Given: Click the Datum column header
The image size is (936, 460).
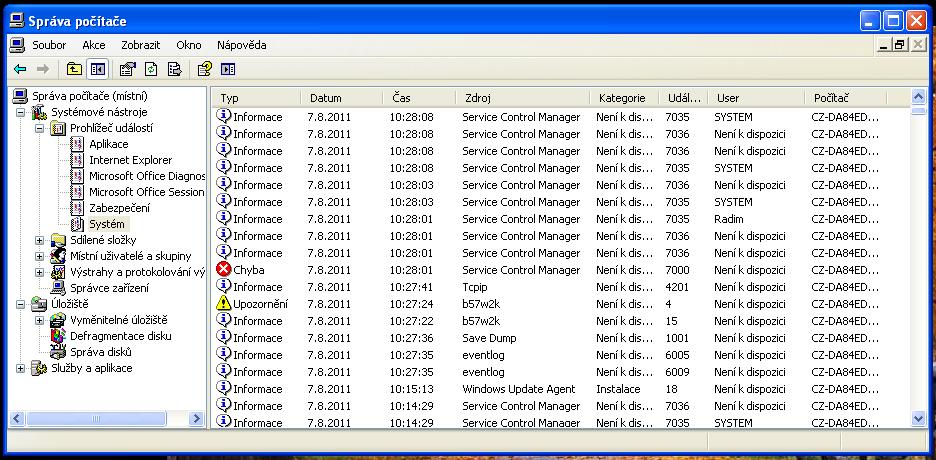Looking at the screenshot, I should (340, 98).
